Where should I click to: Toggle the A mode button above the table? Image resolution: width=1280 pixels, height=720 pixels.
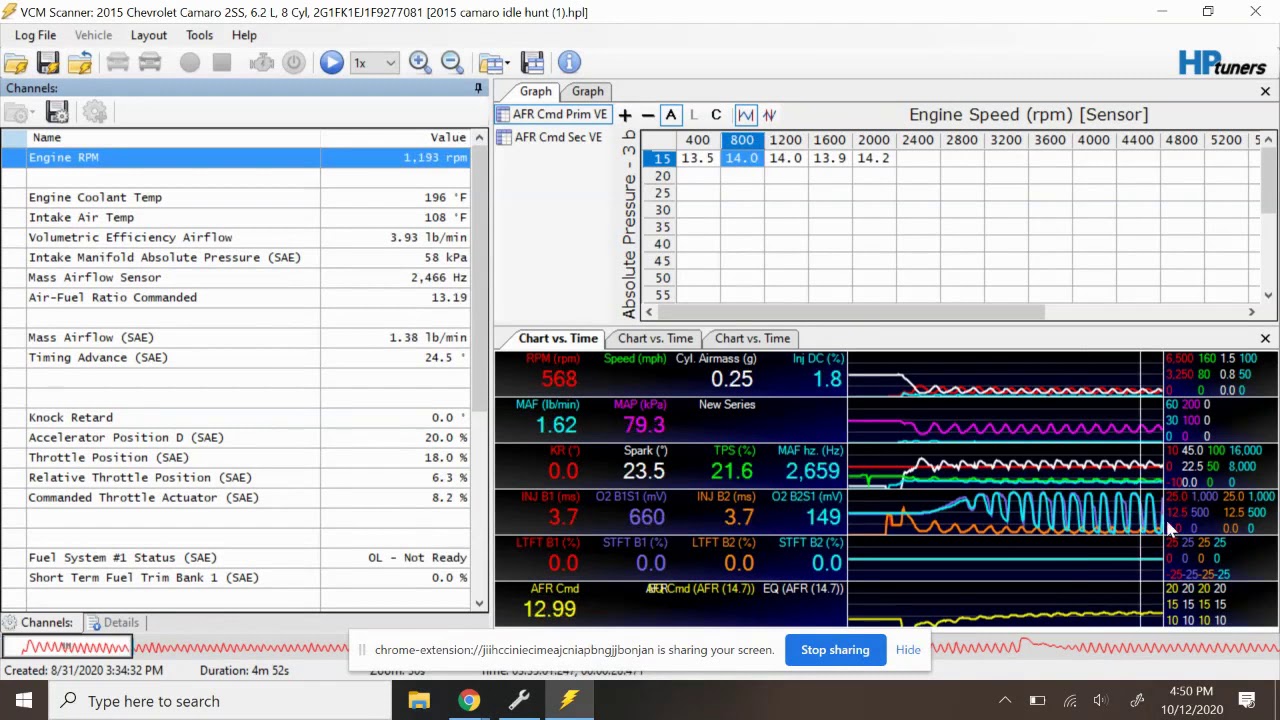671,115
